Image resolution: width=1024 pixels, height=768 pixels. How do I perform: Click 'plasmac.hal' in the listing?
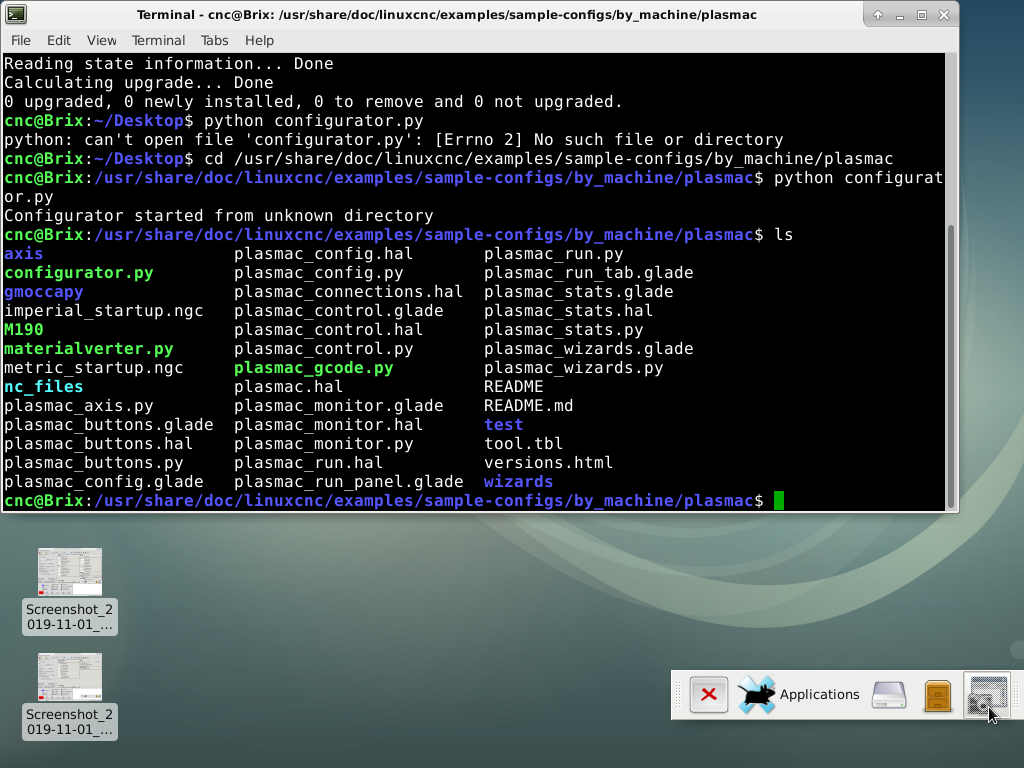click(289, 387)
